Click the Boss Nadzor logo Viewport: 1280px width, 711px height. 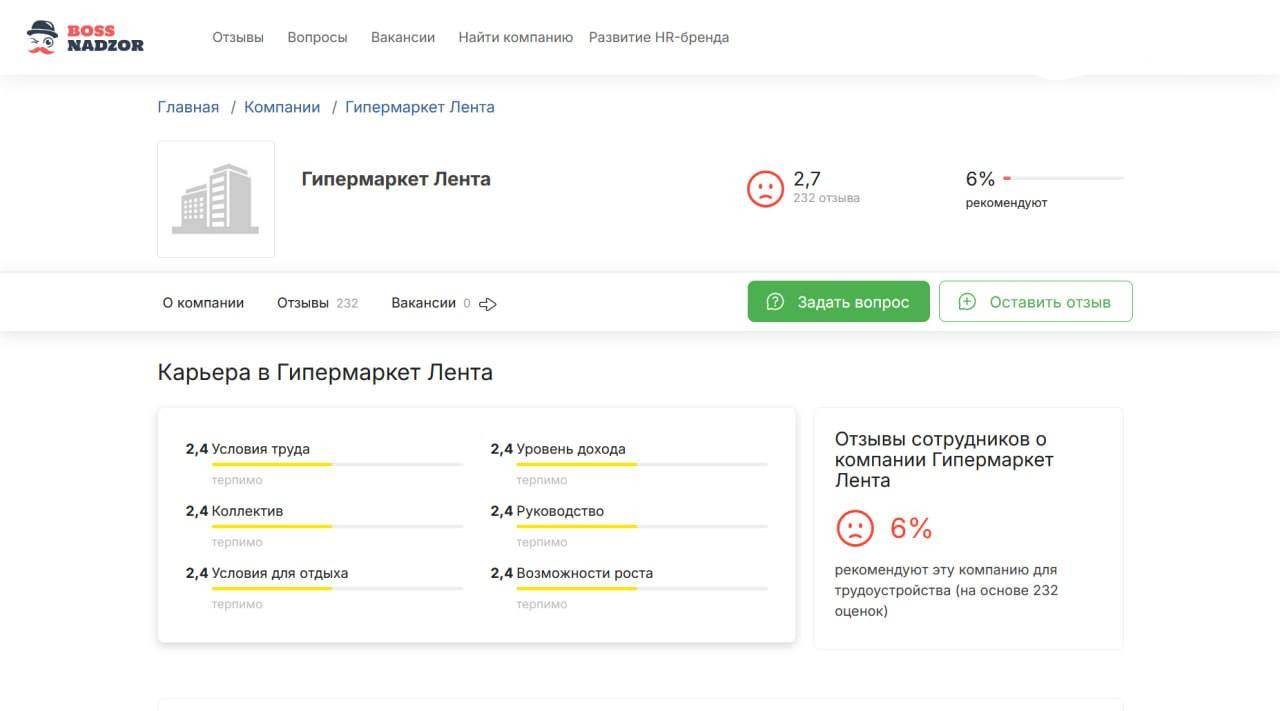(x=85, y=37)
